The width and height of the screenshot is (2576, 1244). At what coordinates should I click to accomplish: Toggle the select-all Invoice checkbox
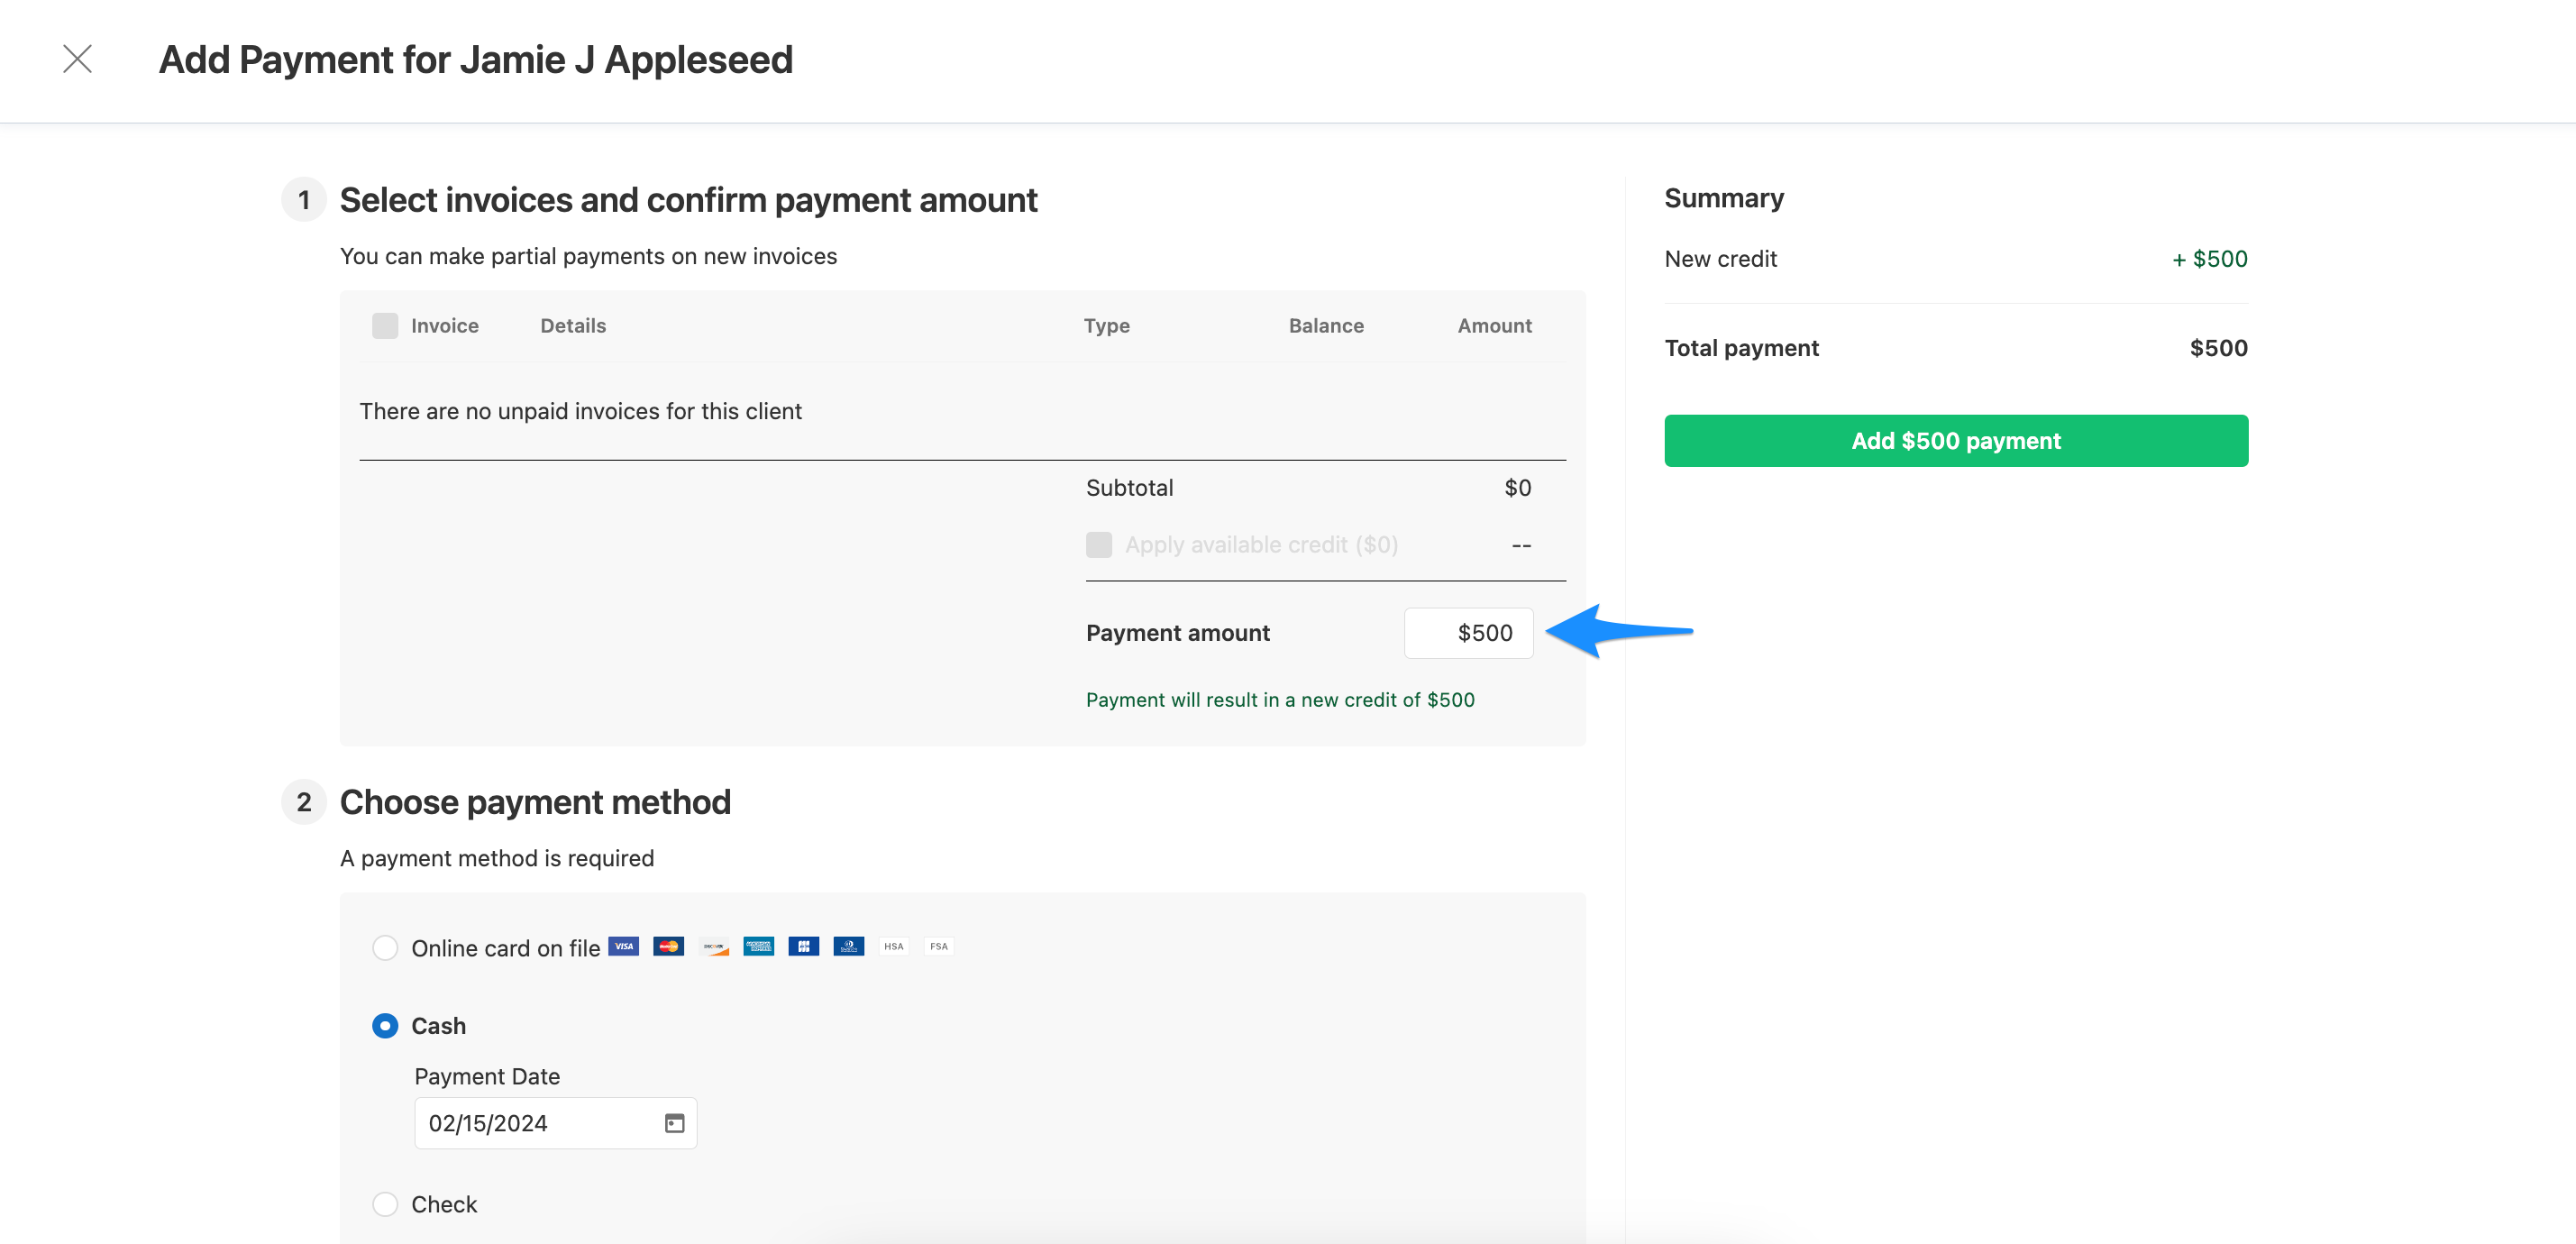(385, 326)
